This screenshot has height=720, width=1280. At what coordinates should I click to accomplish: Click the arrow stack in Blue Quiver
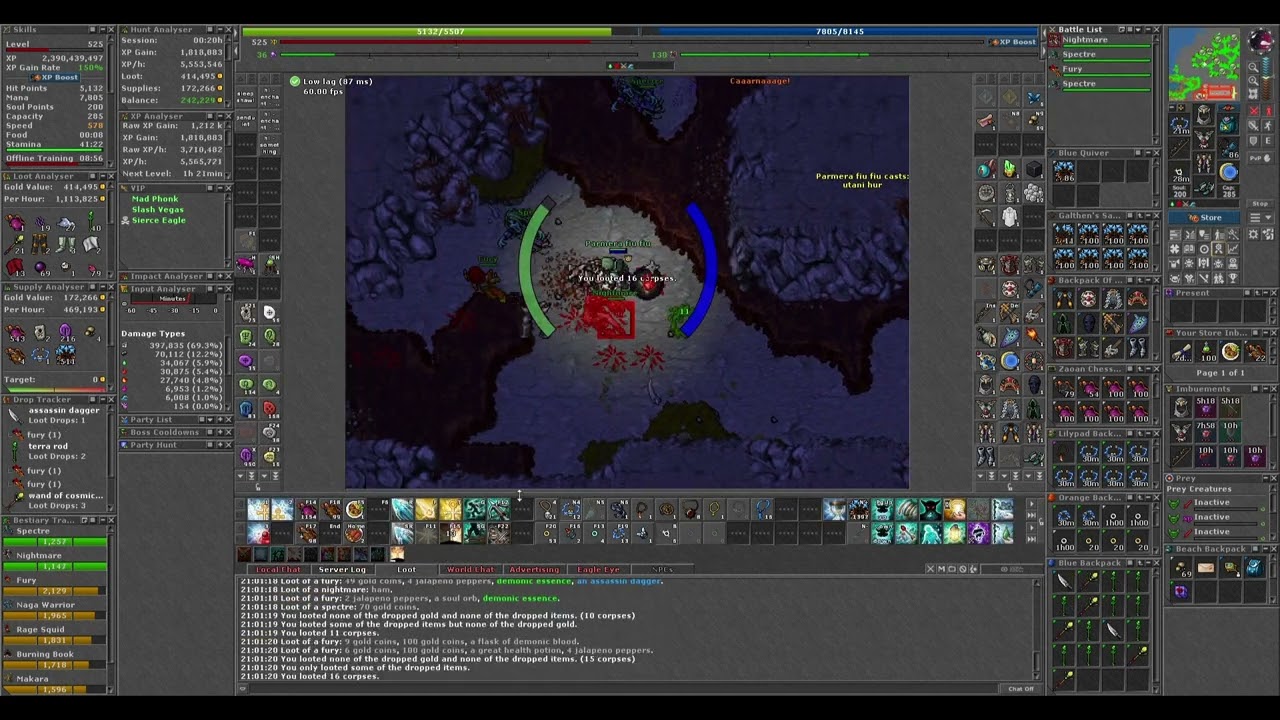[x=1064, y=171]
